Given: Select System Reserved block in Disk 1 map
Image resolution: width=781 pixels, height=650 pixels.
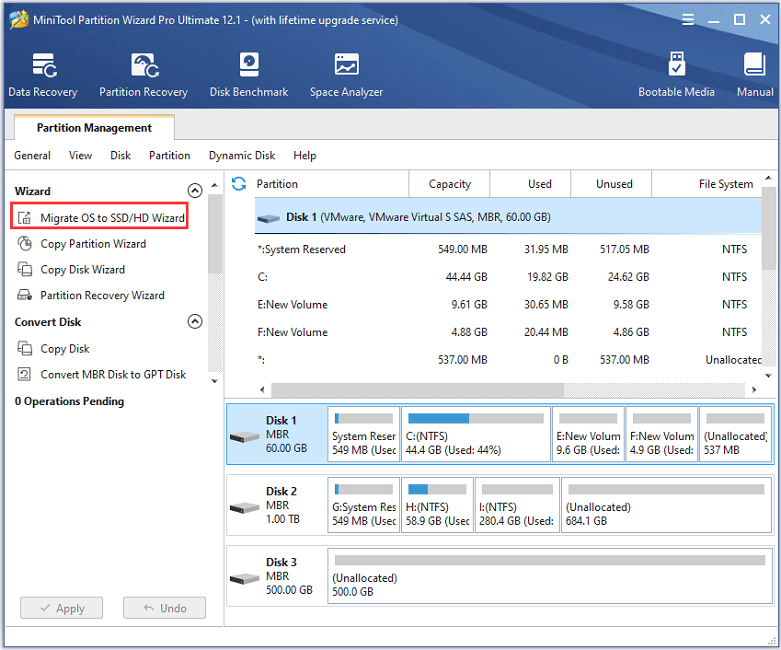Looking at the screenshot, I should click(364, 434).
